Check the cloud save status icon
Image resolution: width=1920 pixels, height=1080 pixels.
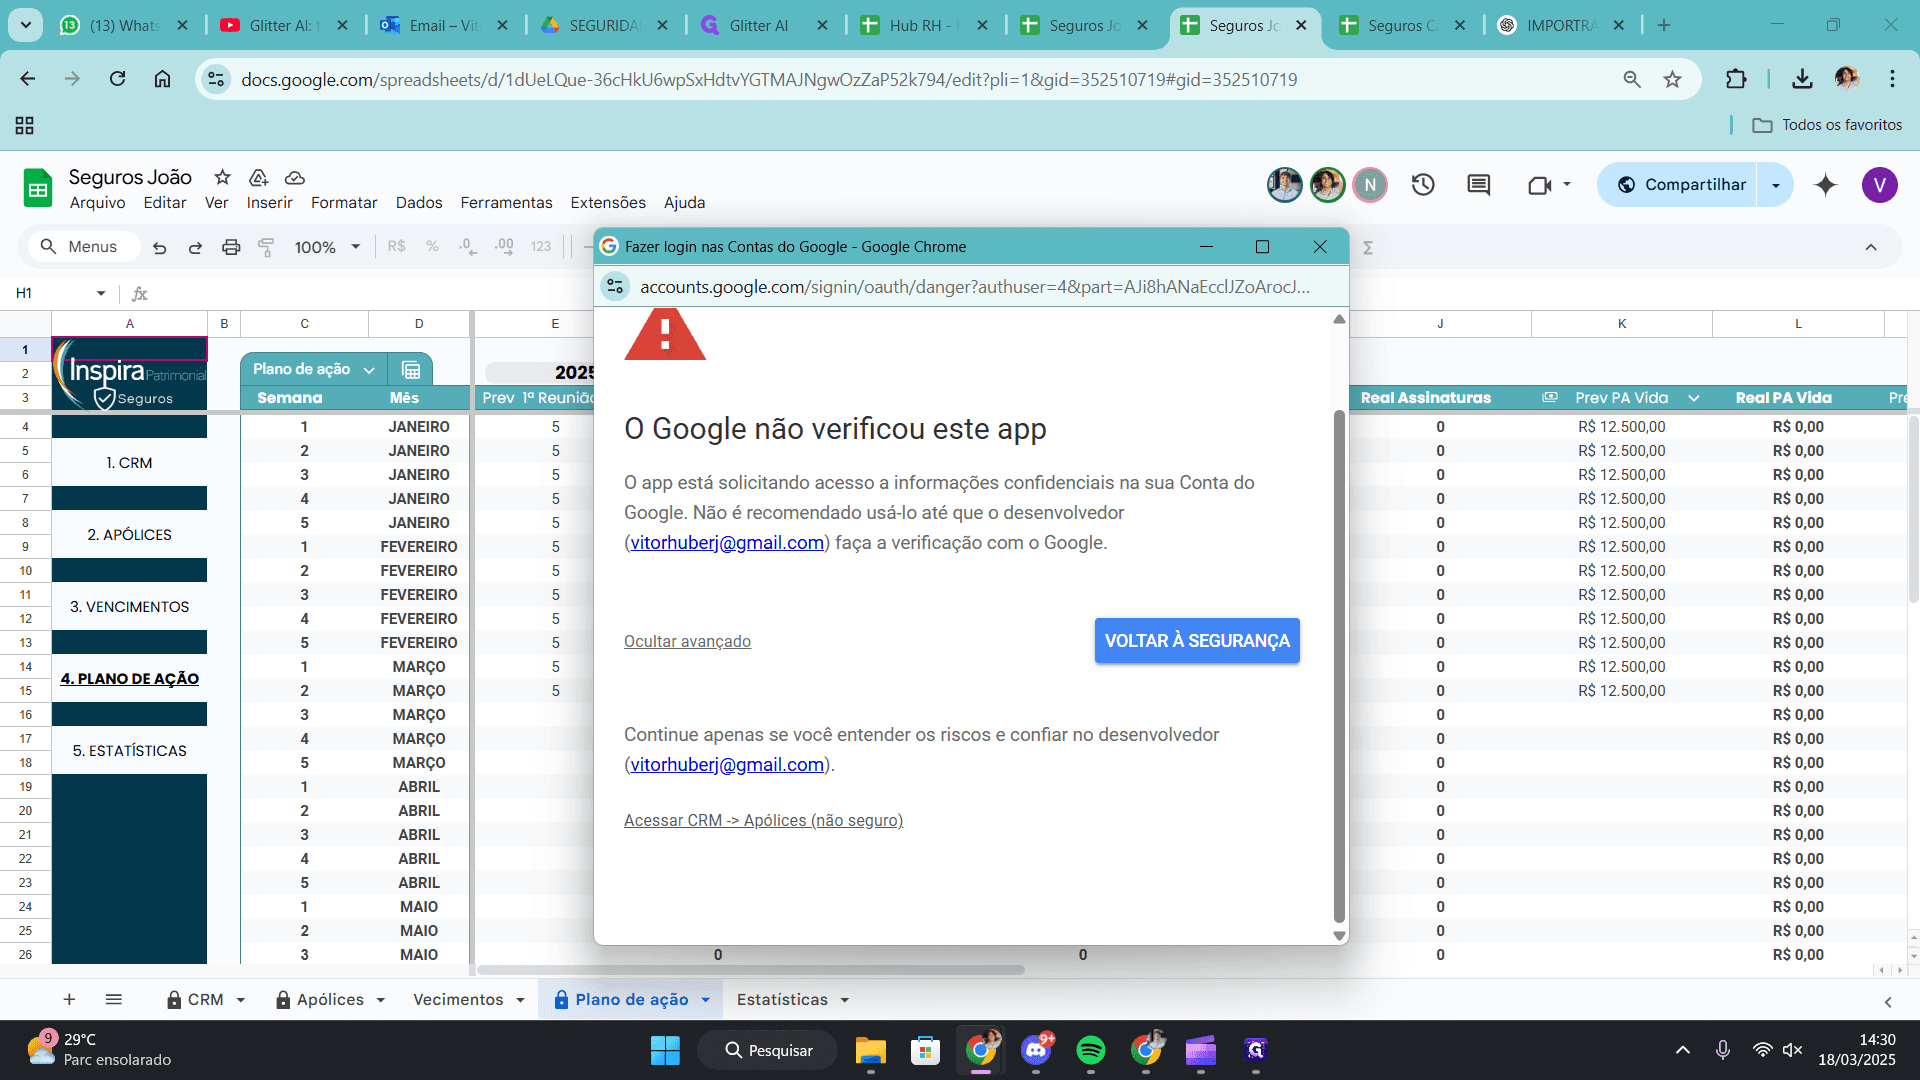pyautogui.click(x=294, y=177)
